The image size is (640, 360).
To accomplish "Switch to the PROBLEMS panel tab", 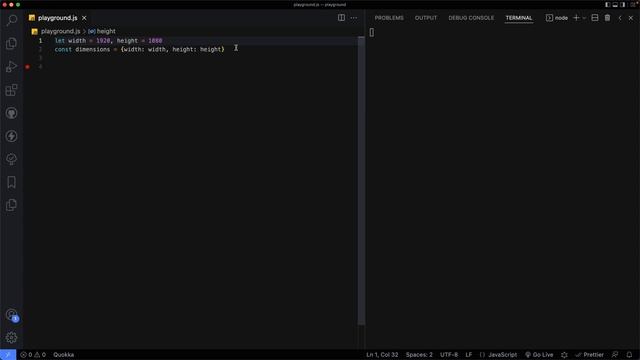I will [x=389, y=18].
